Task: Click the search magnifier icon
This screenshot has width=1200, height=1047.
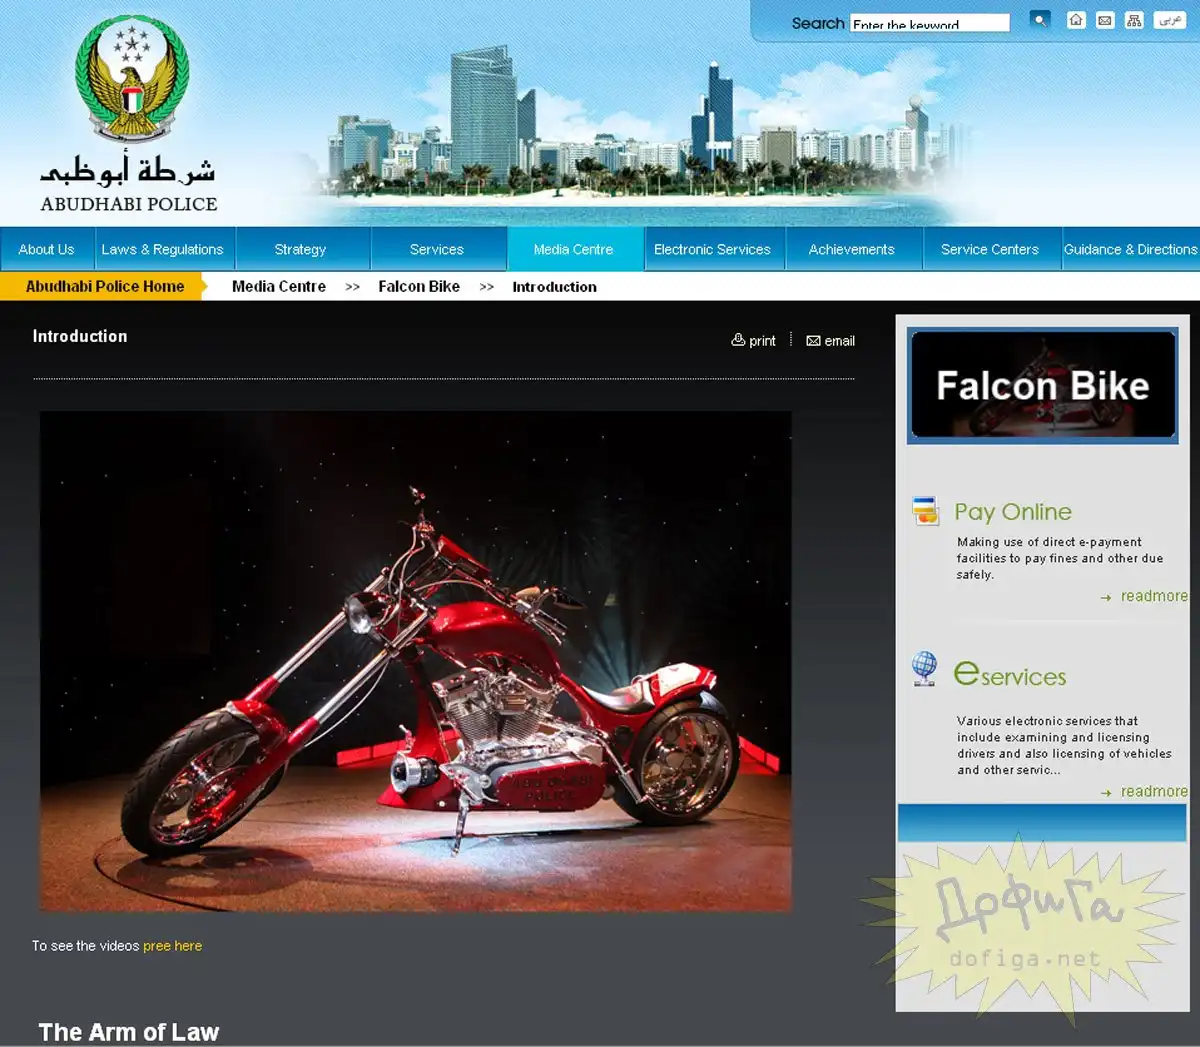Action: pos(1040,20)
